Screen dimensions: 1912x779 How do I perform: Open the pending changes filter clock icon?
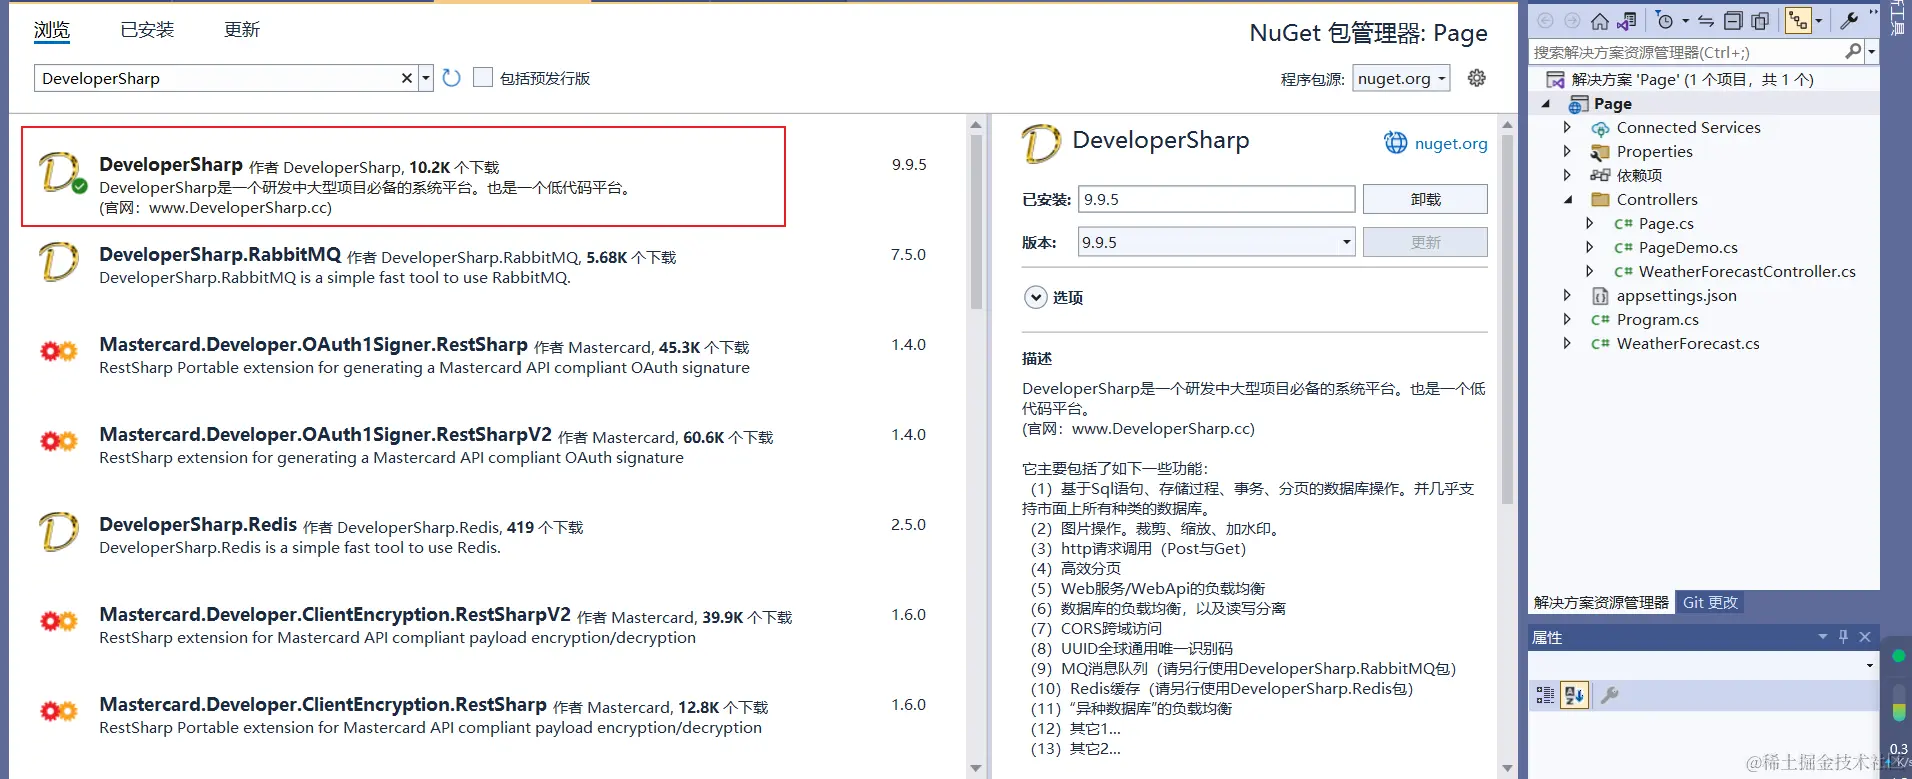[1664, 21]
